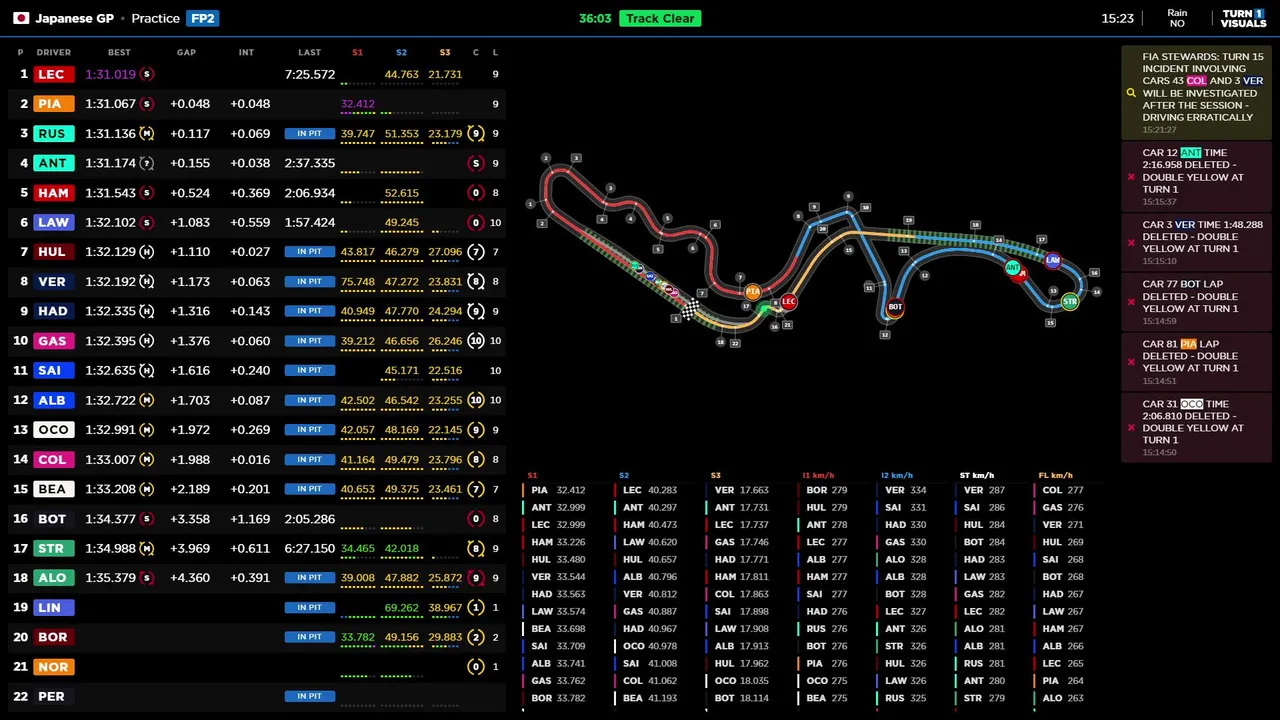Click the Track Clear status badge
Screen dimensions: 1280x720
(660, 18)
